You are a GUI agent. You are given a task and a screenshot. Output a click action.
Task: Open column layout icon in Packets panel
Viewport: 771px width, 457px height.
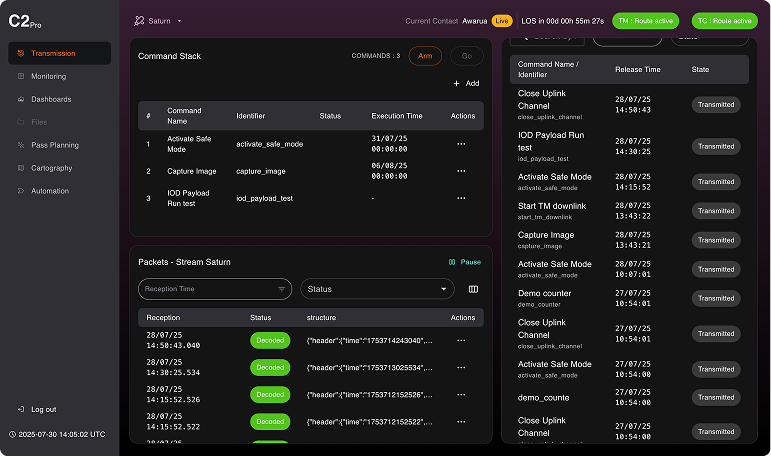[473, 289]
